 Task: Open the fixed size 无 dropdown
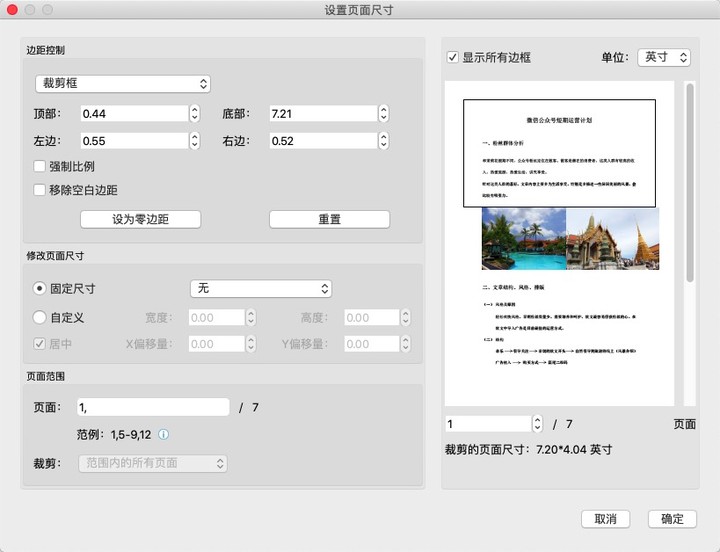(260, 289)
